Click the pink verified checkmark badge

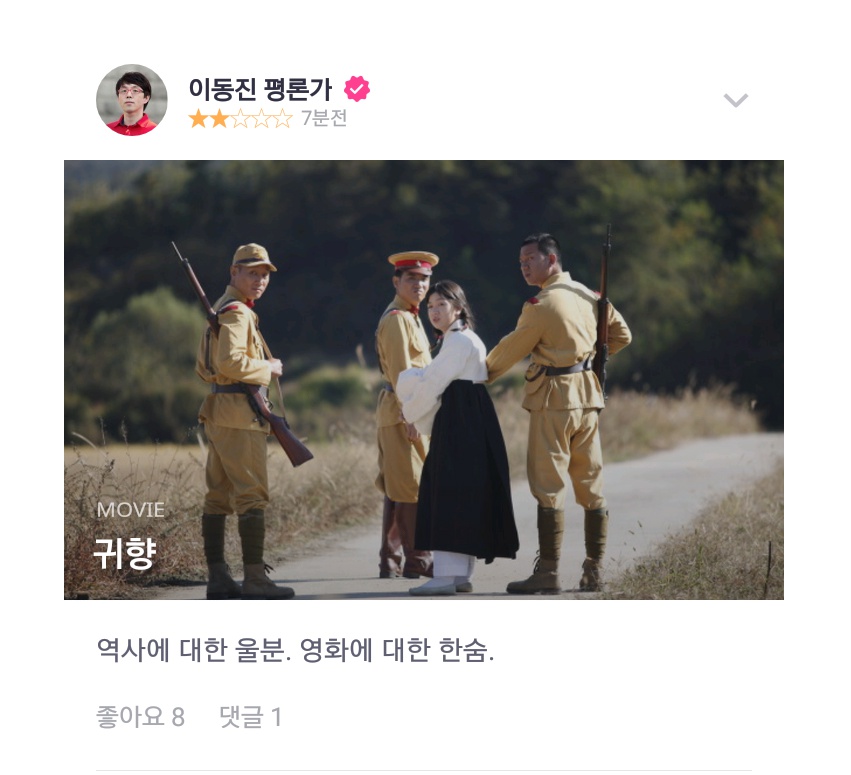pyautogui.click(x=357, y=88)
